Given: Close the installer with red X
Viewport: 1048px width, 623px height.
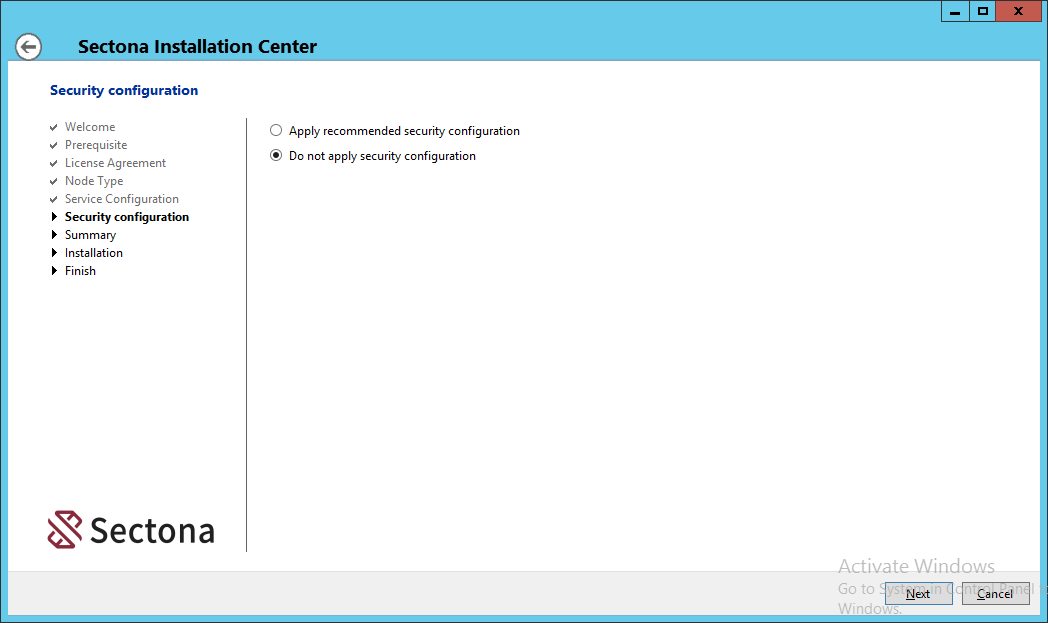Looking at the screenshot, I should (x=1018, y=11).
